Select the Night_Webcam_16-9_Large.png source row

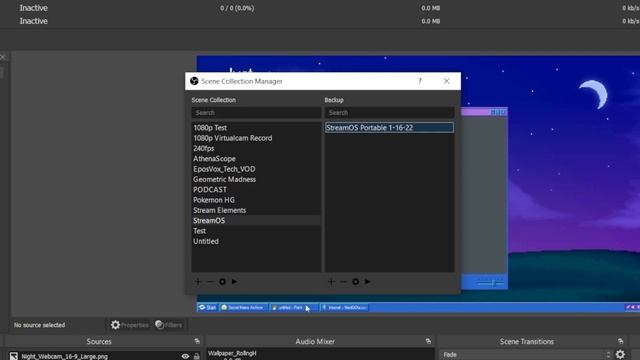tap(104, 356)
